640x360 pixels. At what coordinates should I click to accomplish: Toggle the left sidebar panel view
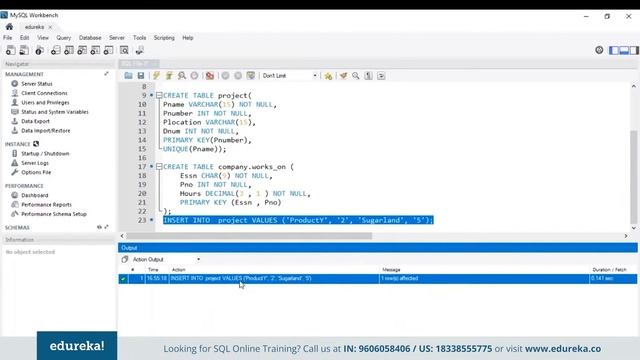point(614,50)
